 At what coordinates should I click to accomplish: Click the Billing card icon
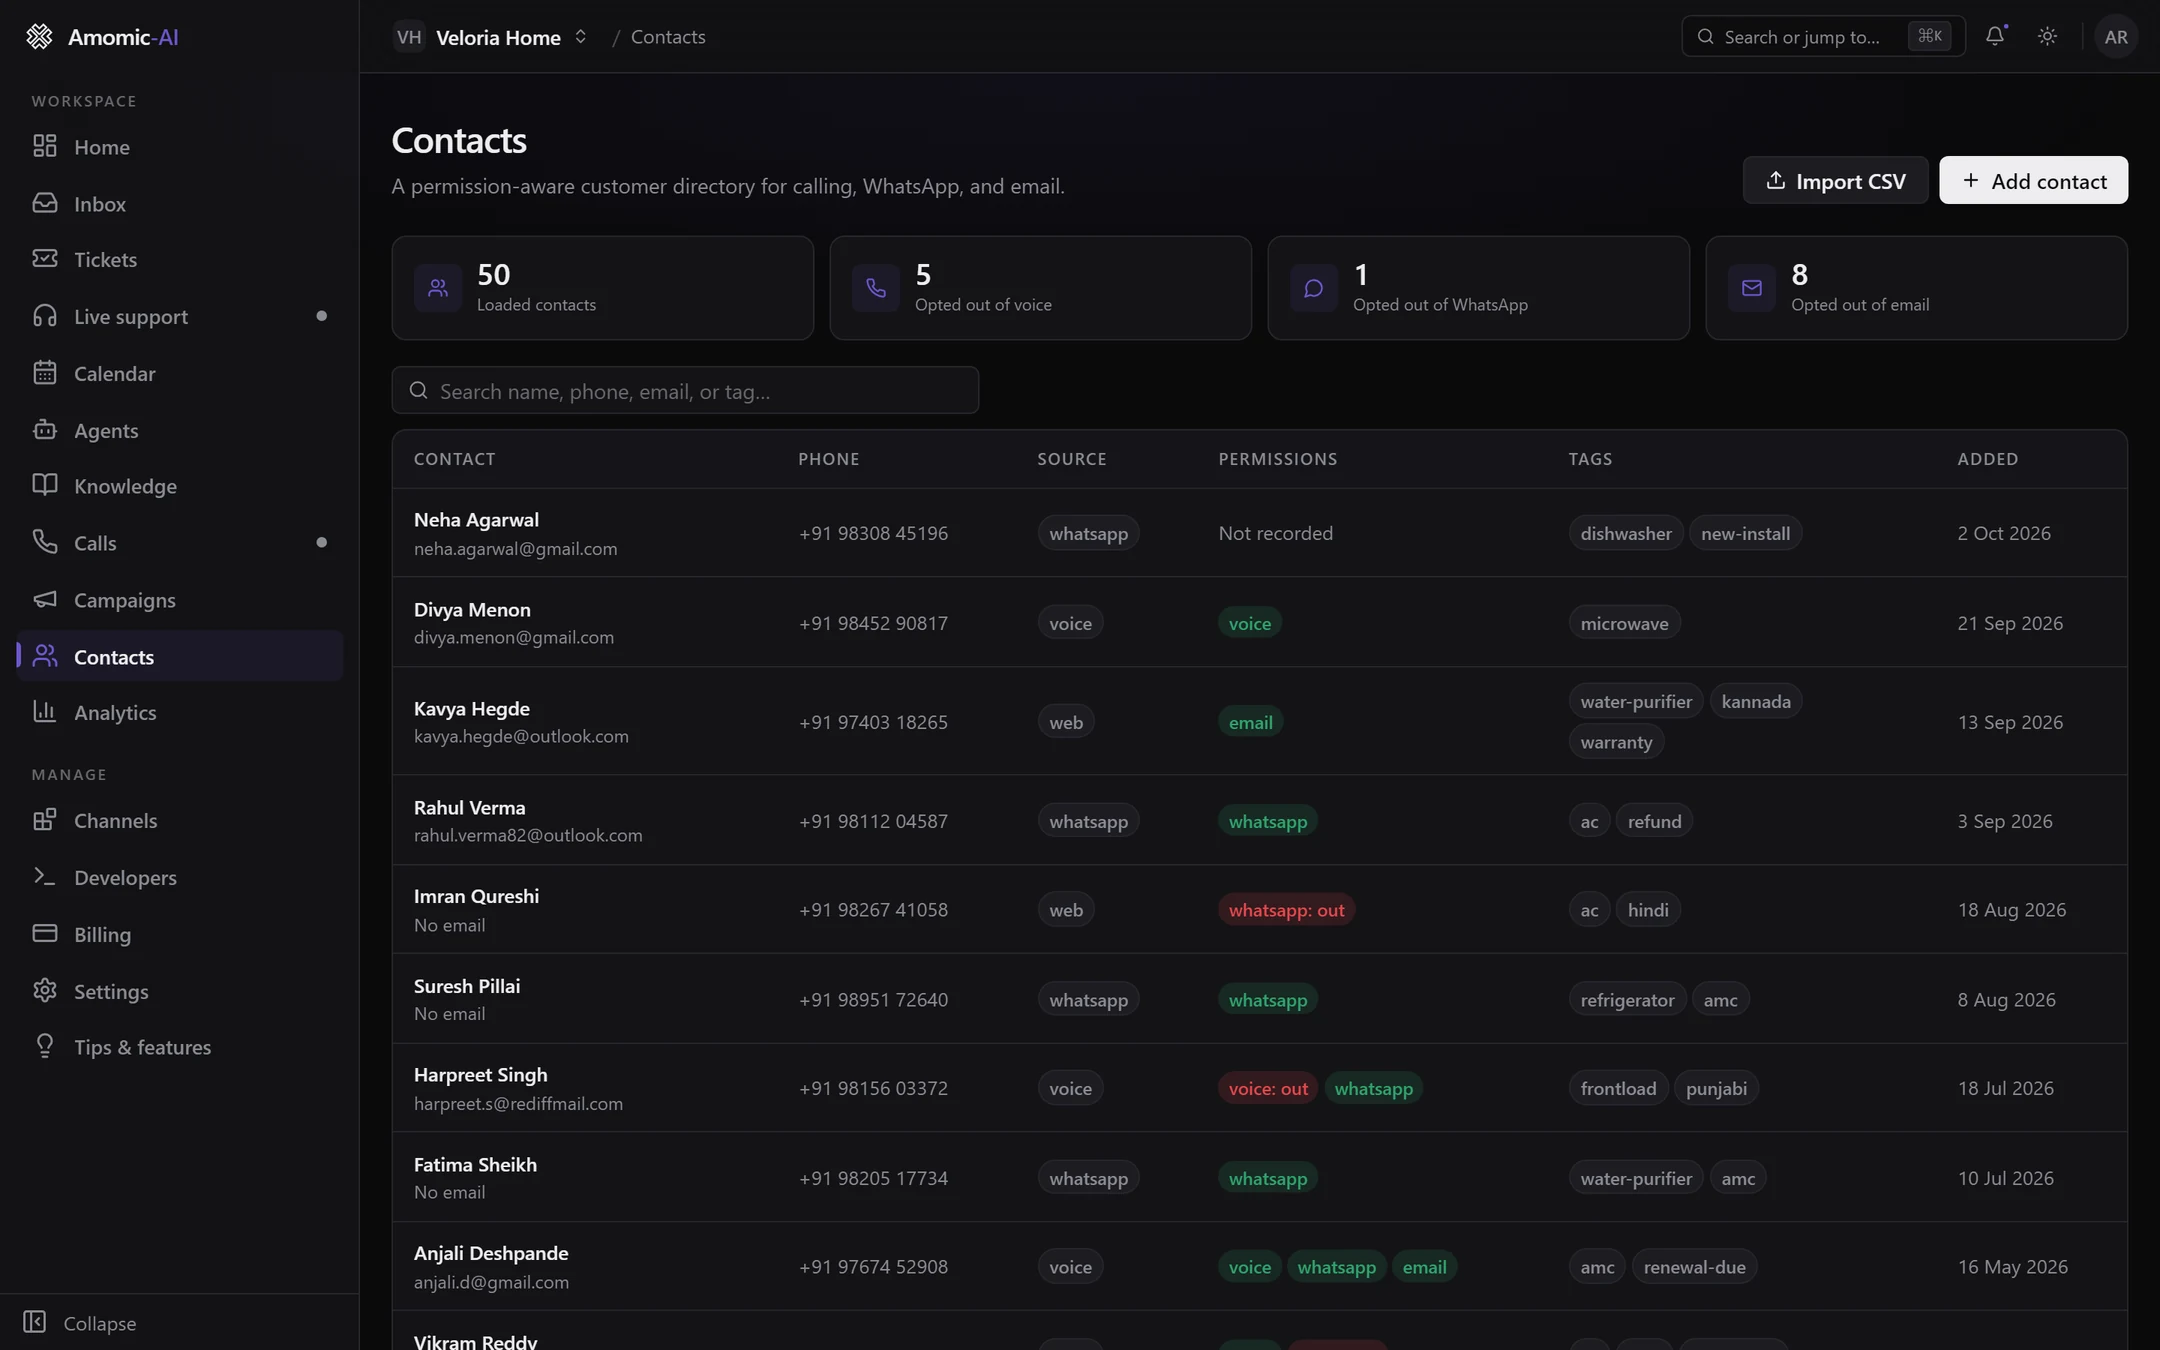45,933
